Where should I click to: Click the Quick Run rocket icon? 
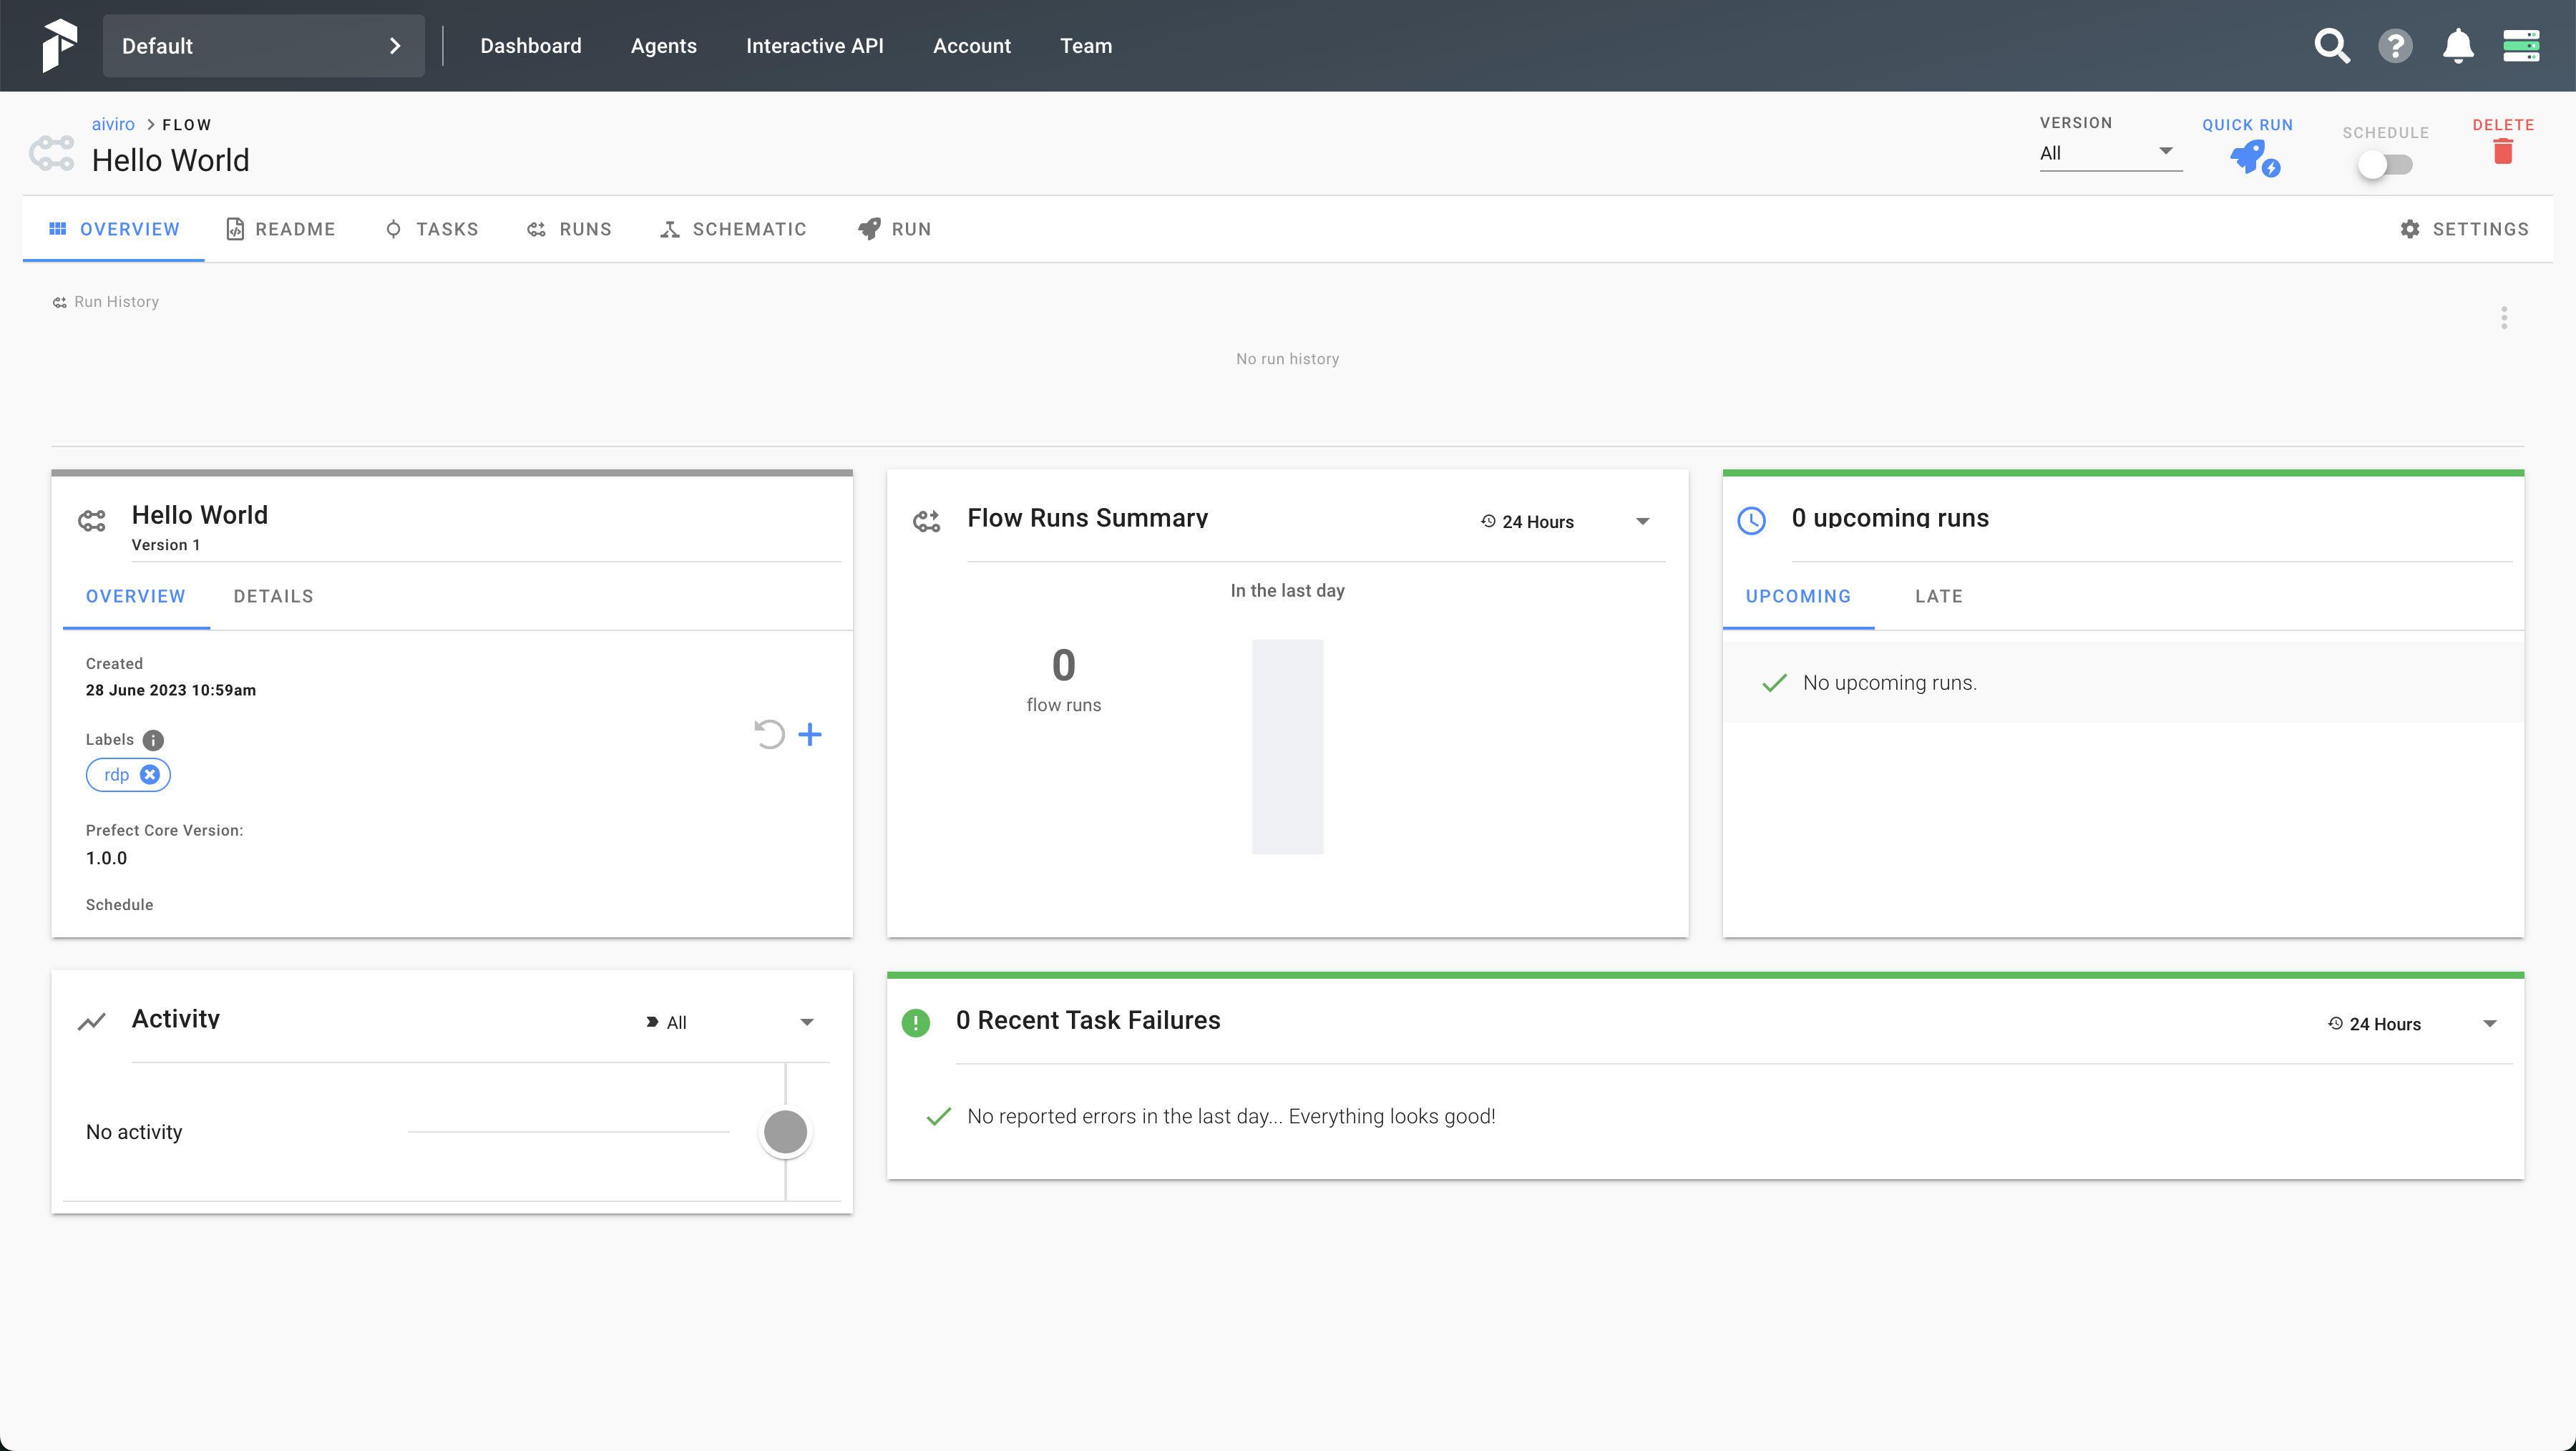click(2252, 158)
